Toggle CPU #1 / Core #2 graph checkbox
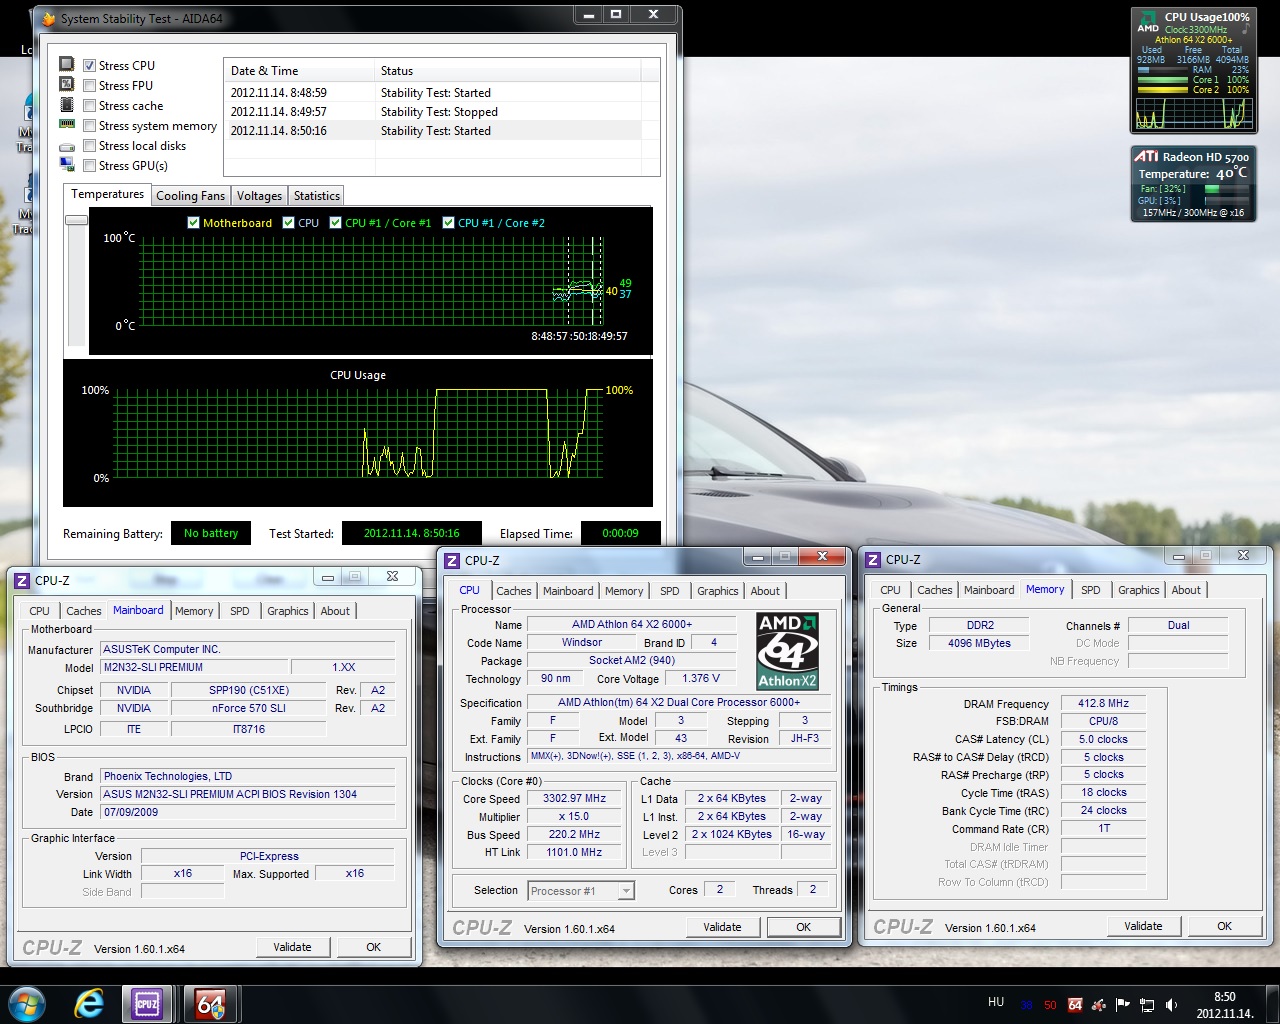Image resolution: width=1280 pixels, height=1024 pixels. point(449,223)
